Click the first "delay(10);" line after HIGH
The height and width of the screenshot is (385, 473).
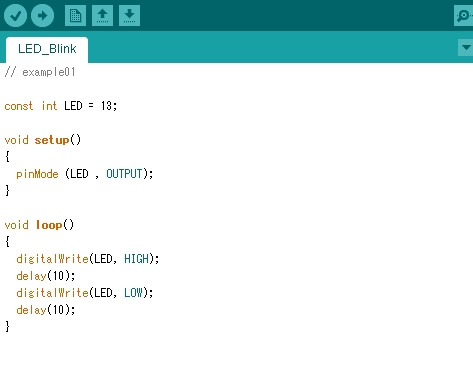point(46,276)
